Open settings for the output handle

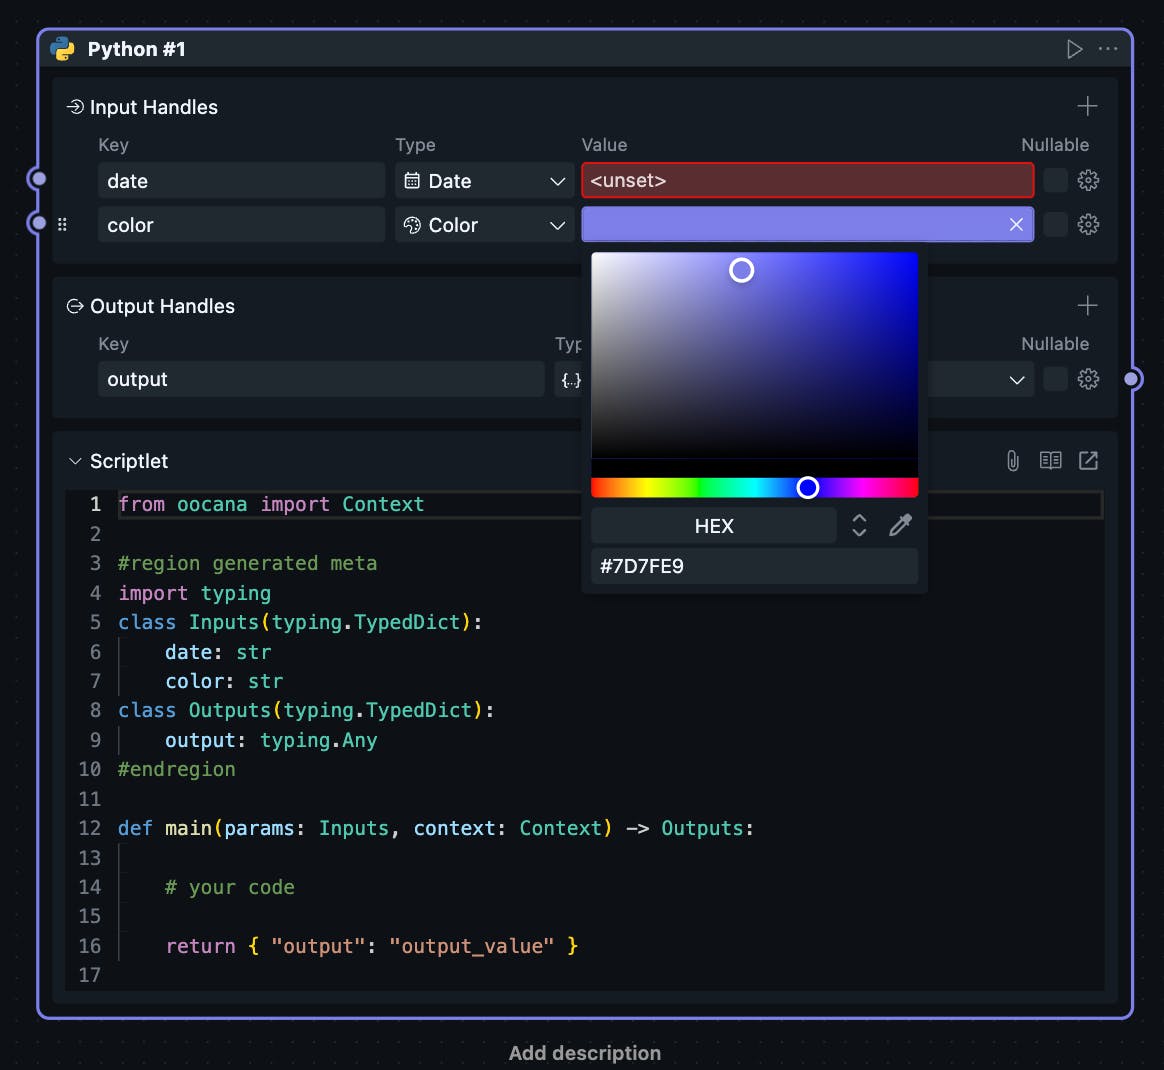click(1088, 379)
